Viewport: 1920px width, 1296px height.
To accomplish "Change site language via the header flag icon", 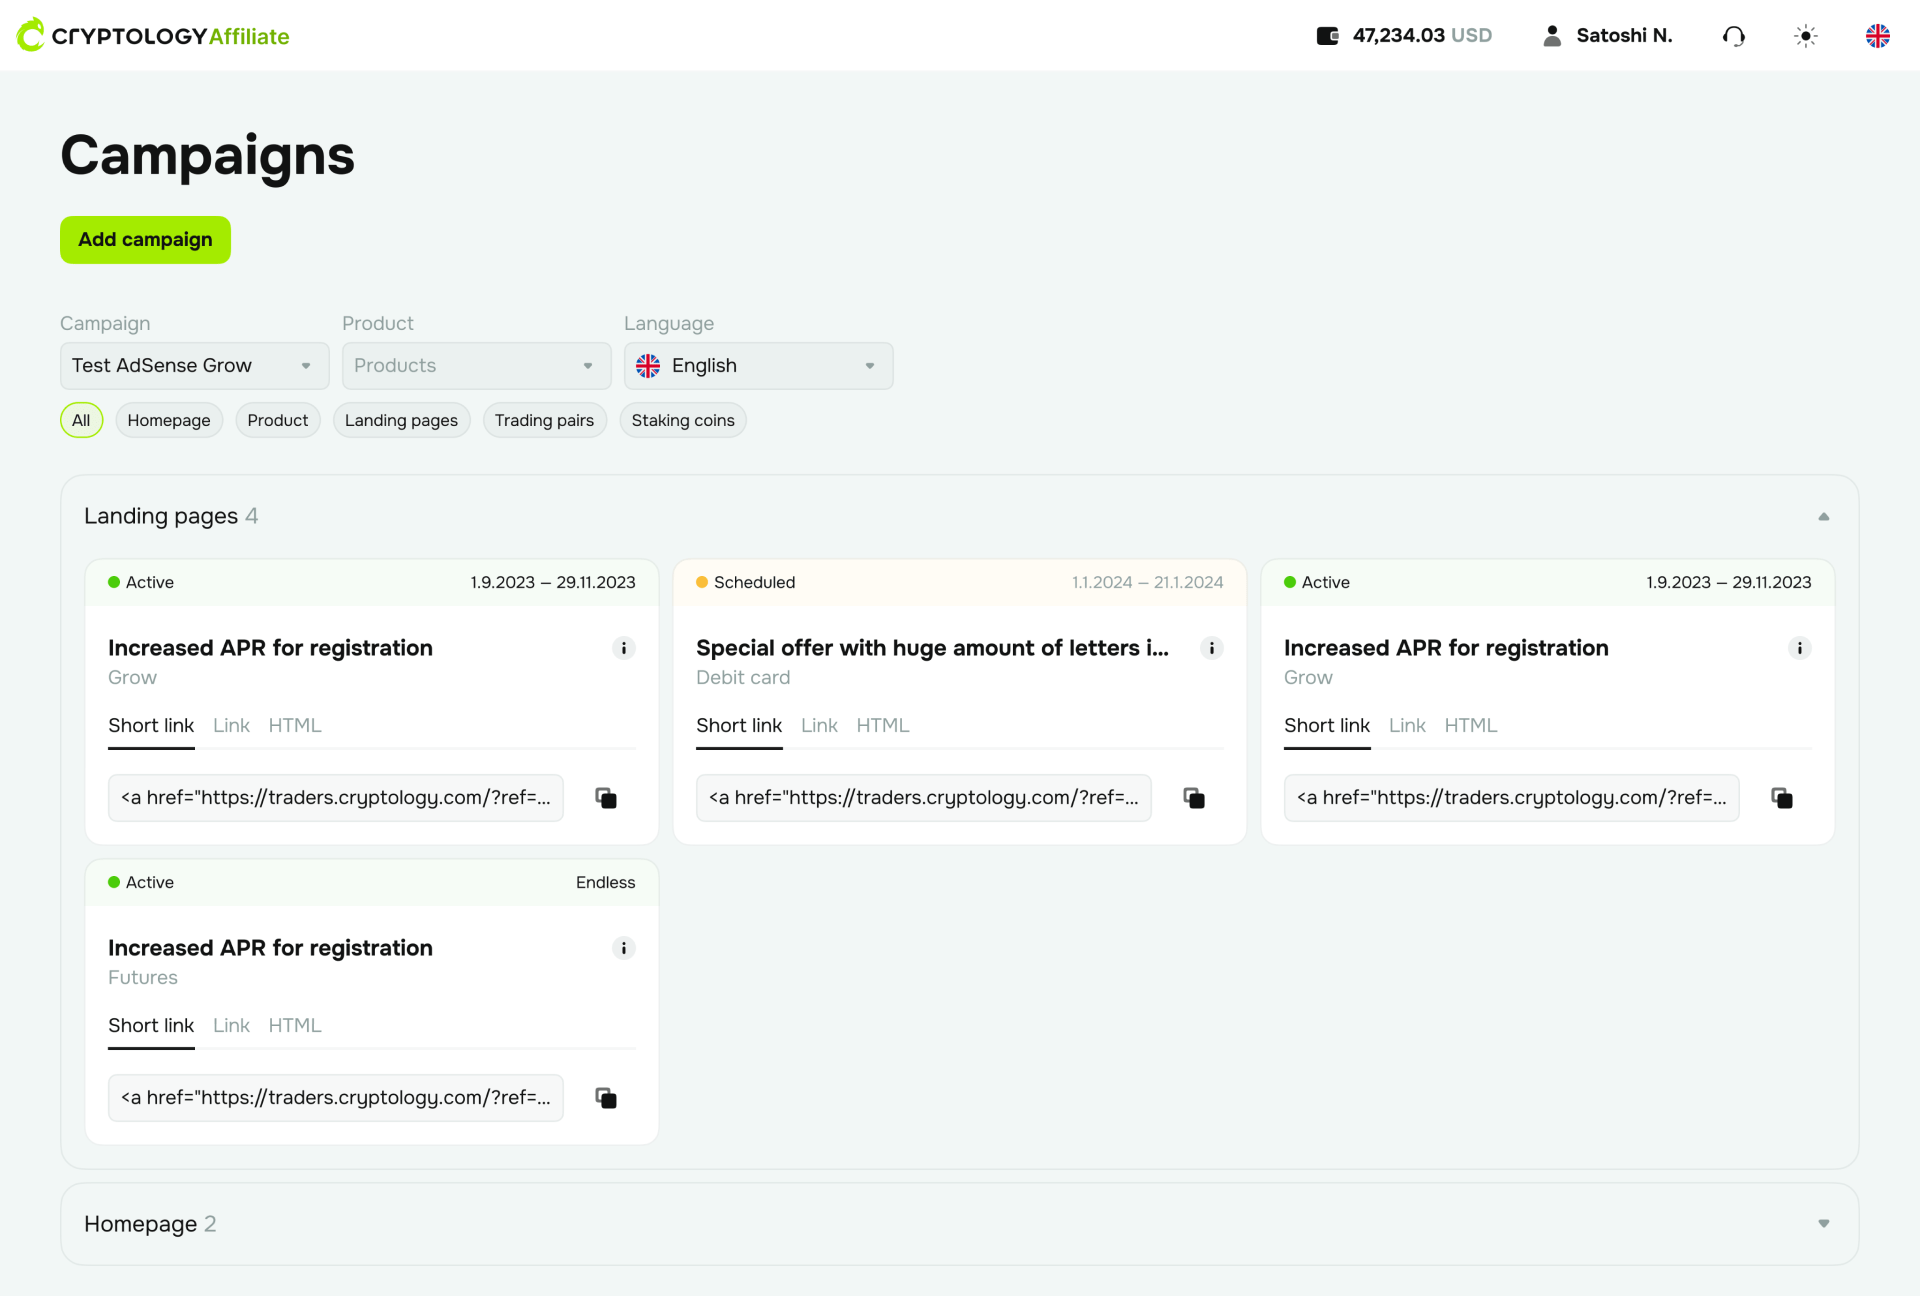I will tap(1878, 36).
